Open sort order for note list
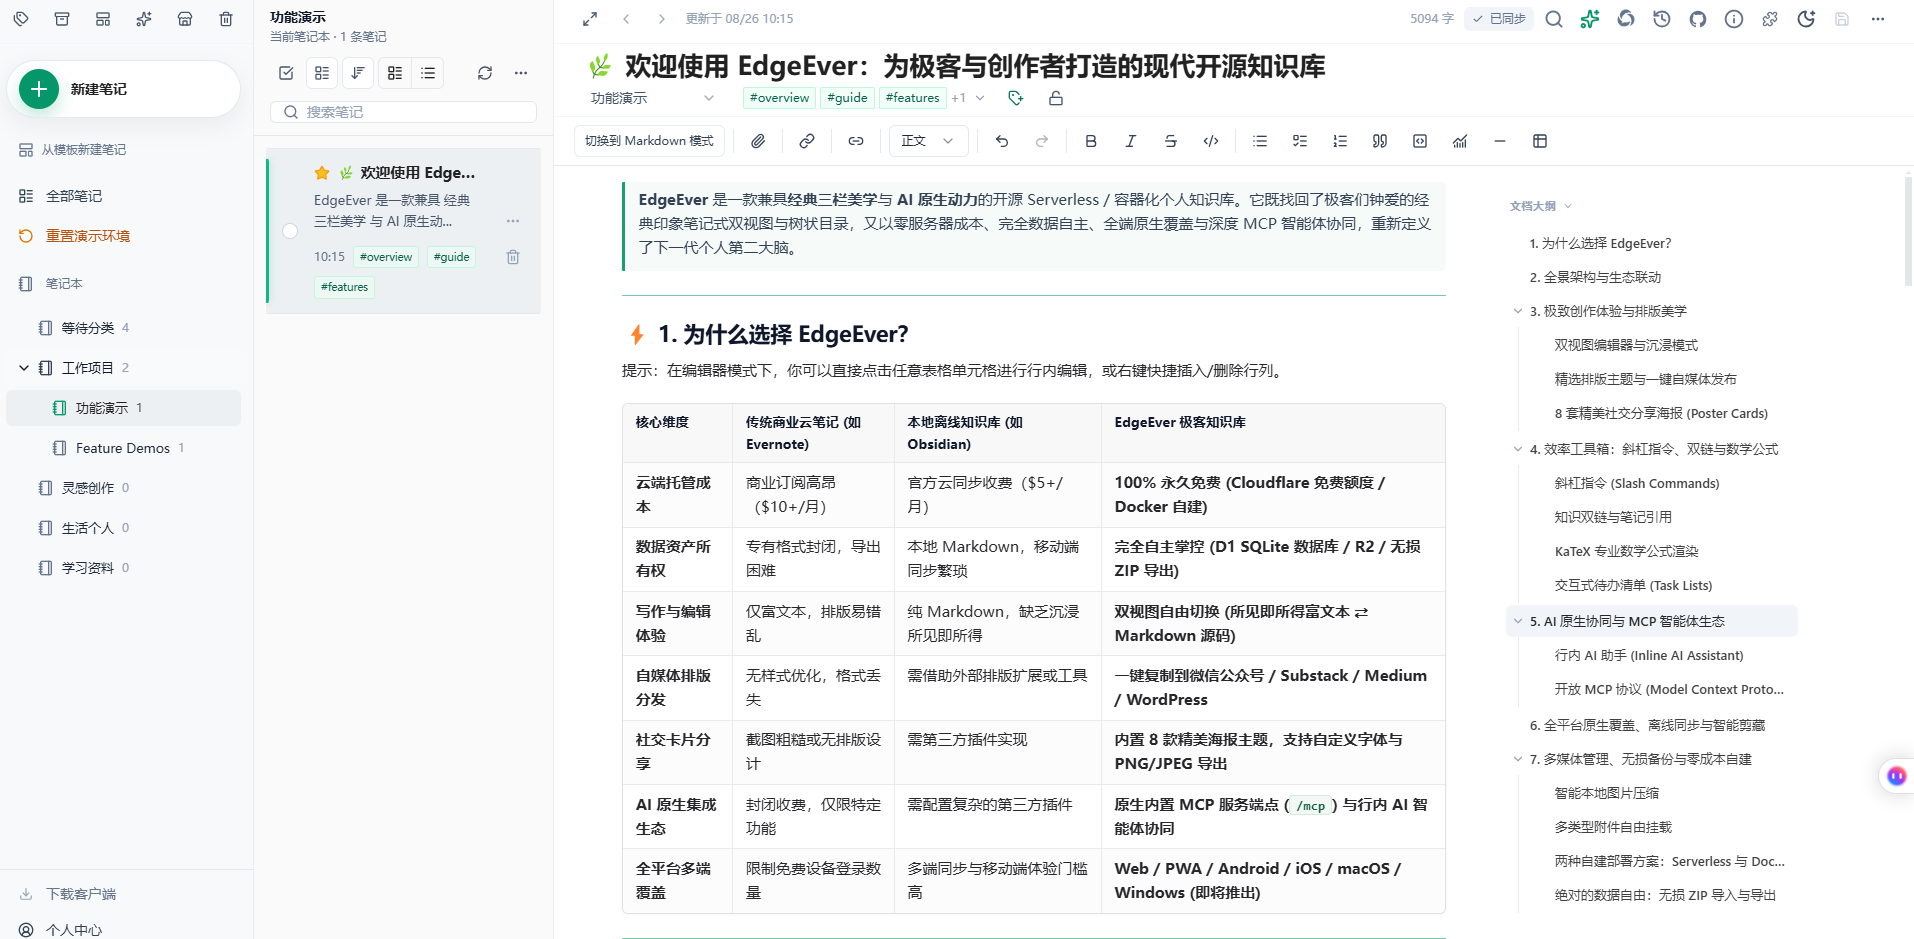This screenshot has width=1914, height=939. tap(358, 73)
